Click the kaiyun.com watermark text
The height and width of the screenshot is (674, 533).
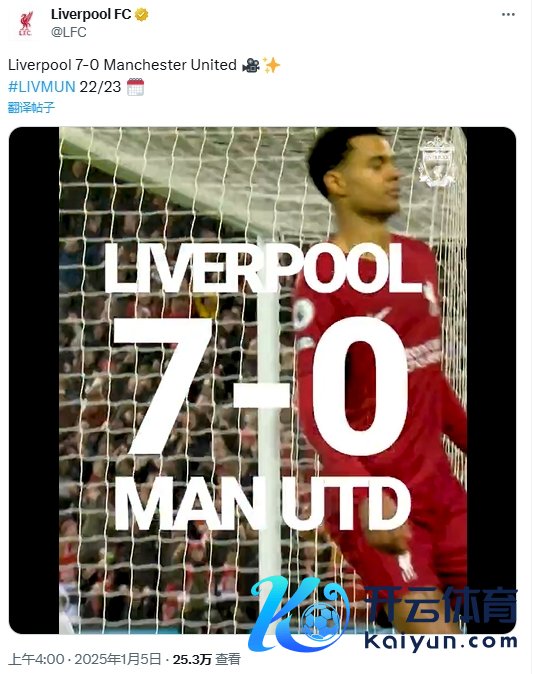click(x=441, y=641)
